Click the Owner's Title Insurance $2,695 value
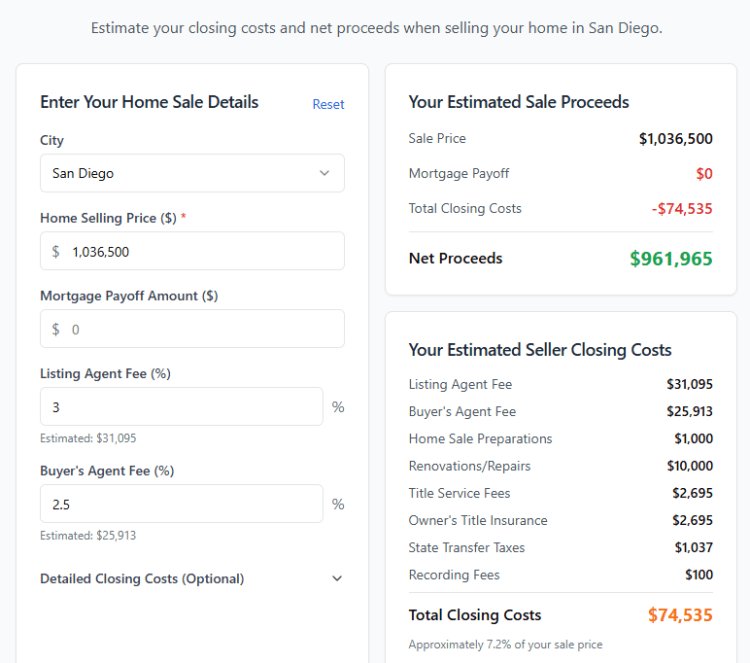 click(693, 520)
